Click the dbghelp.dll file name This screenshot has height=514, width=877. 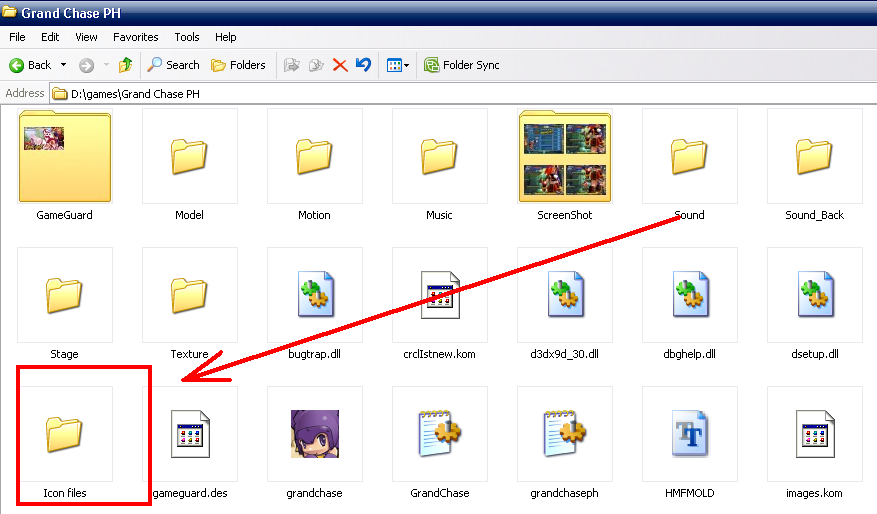[689, 354]
